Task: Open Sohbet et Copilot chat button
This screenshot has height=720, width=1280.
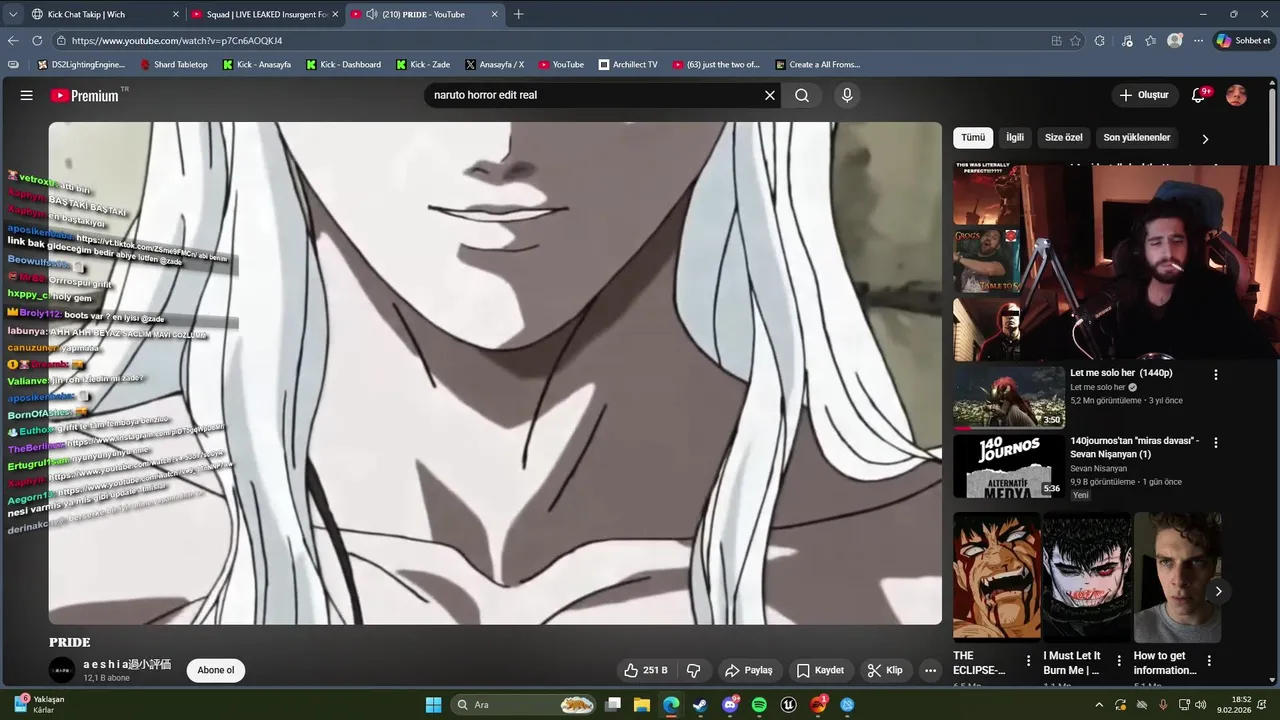Action: pos(1242,41)
